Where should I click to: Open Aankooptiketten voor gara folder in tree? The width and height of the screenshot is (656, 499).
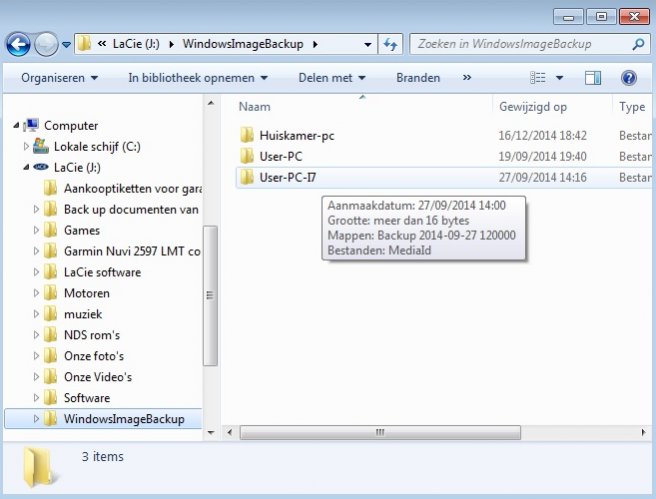coord(133,189)
